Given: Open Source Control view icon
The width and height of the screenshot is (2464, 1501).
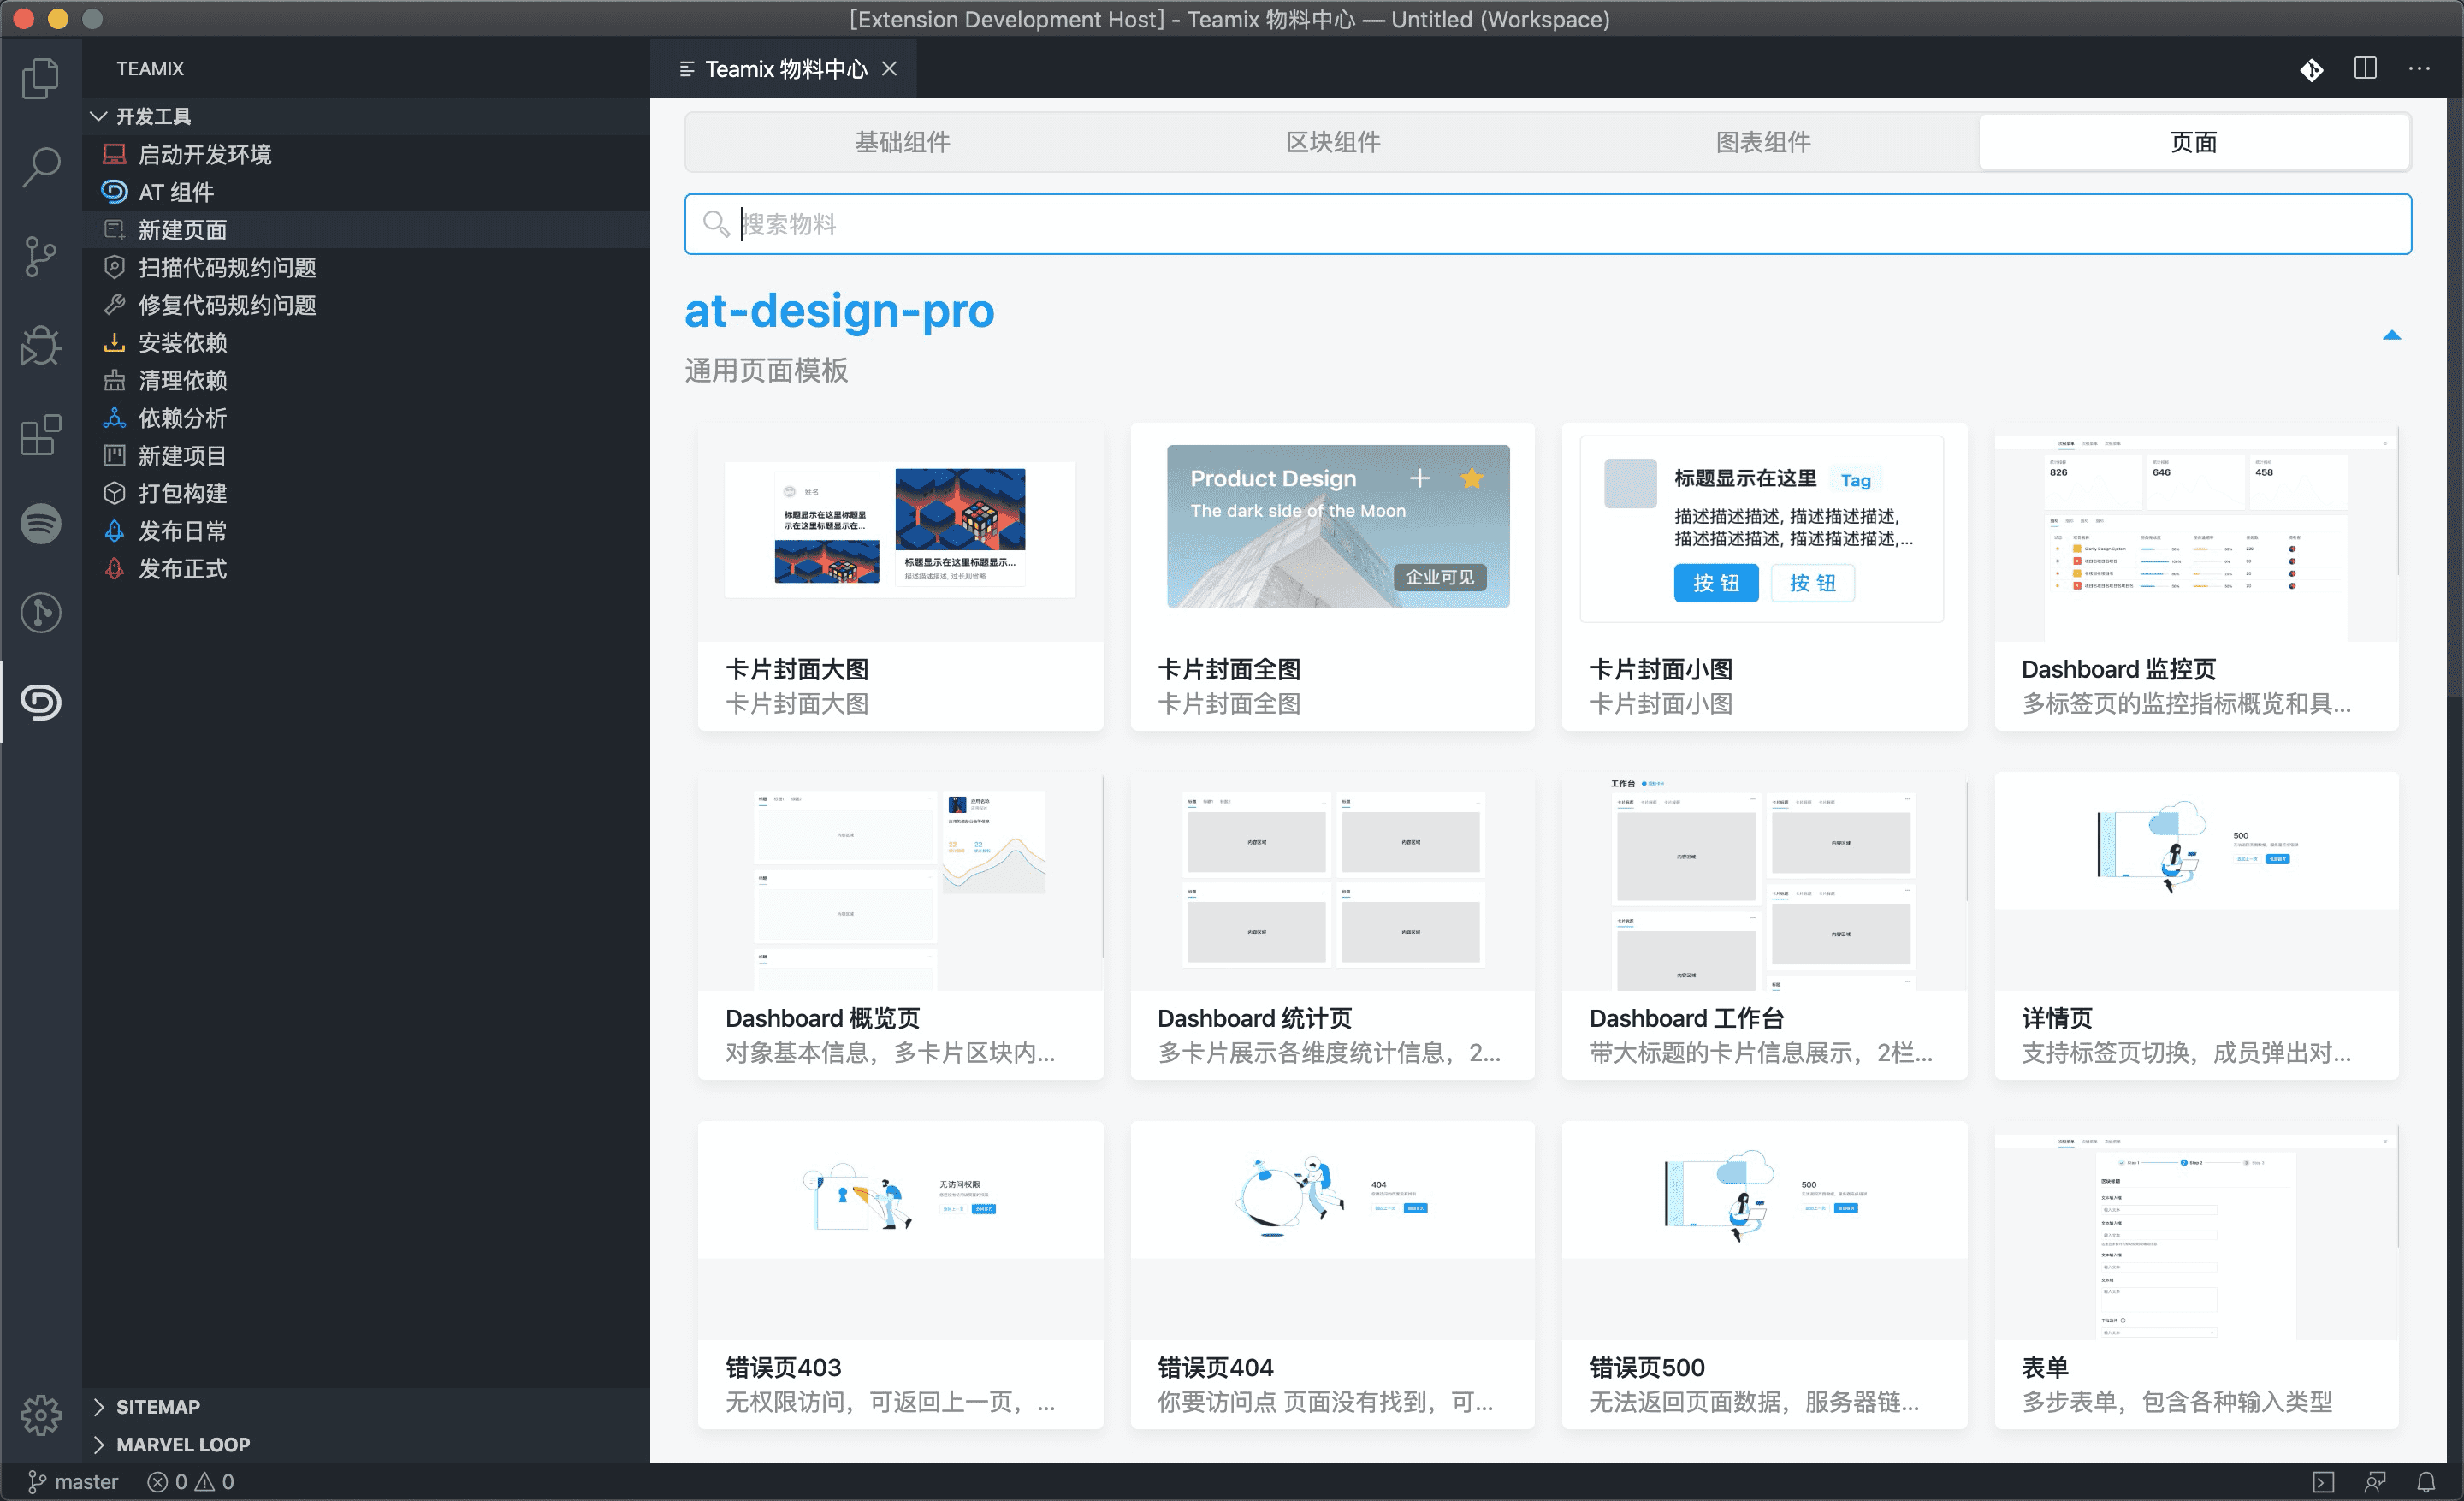Looking at the screenshot, I should point(40,256).
